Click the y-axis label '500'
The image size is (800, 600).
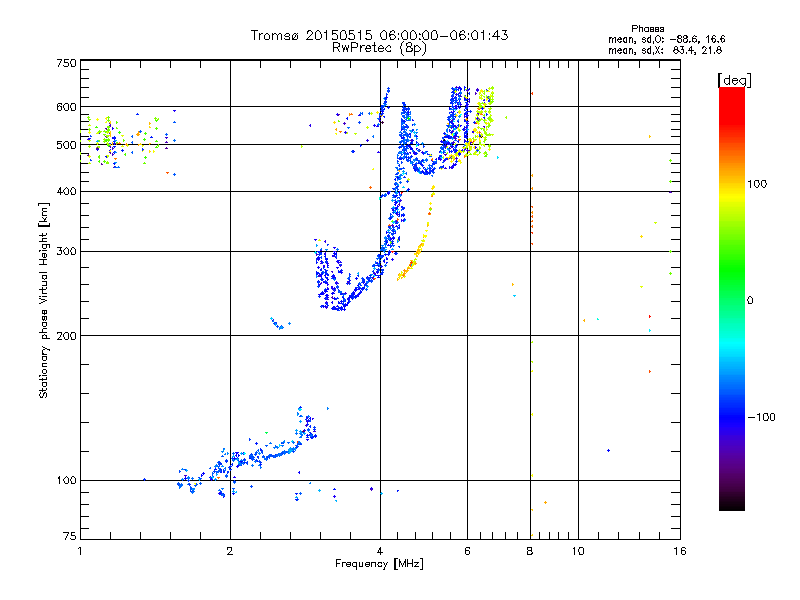66,145
